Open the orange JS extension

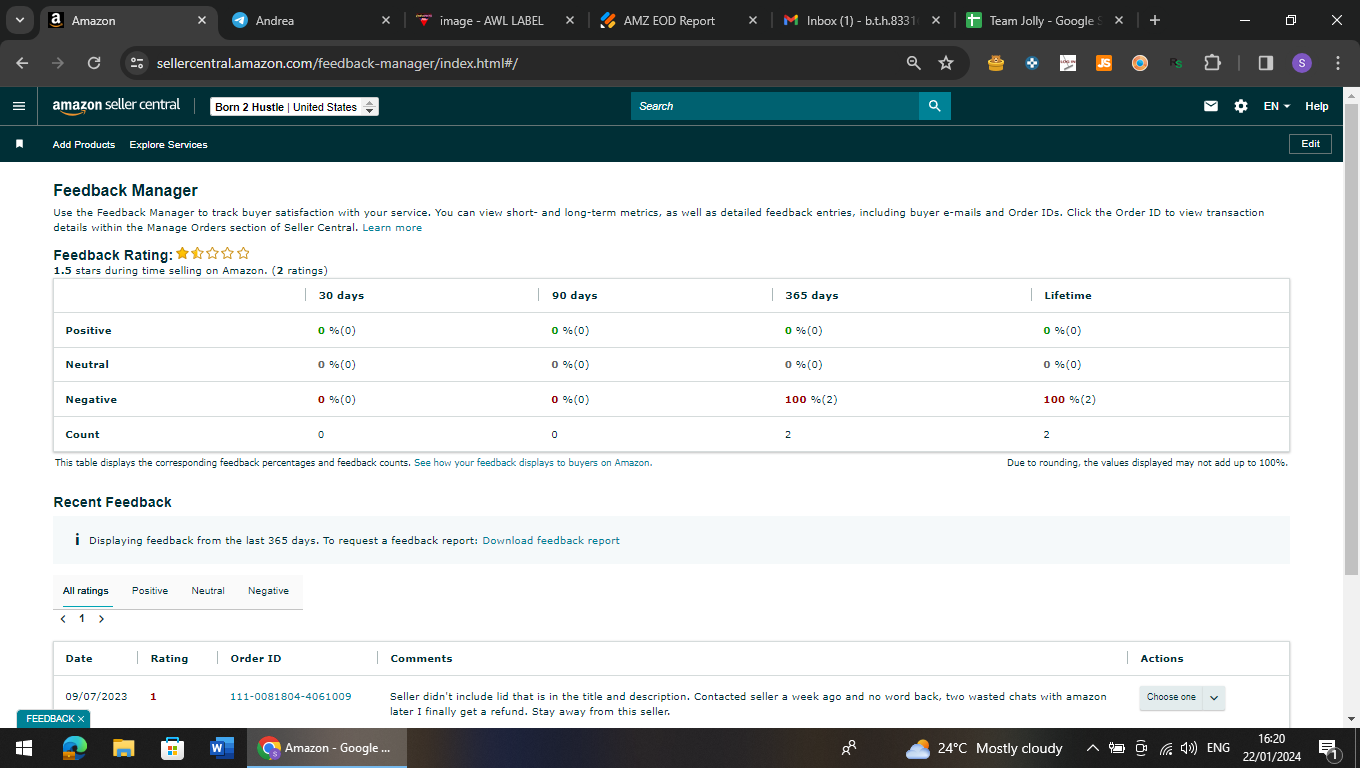[1104, 63]
